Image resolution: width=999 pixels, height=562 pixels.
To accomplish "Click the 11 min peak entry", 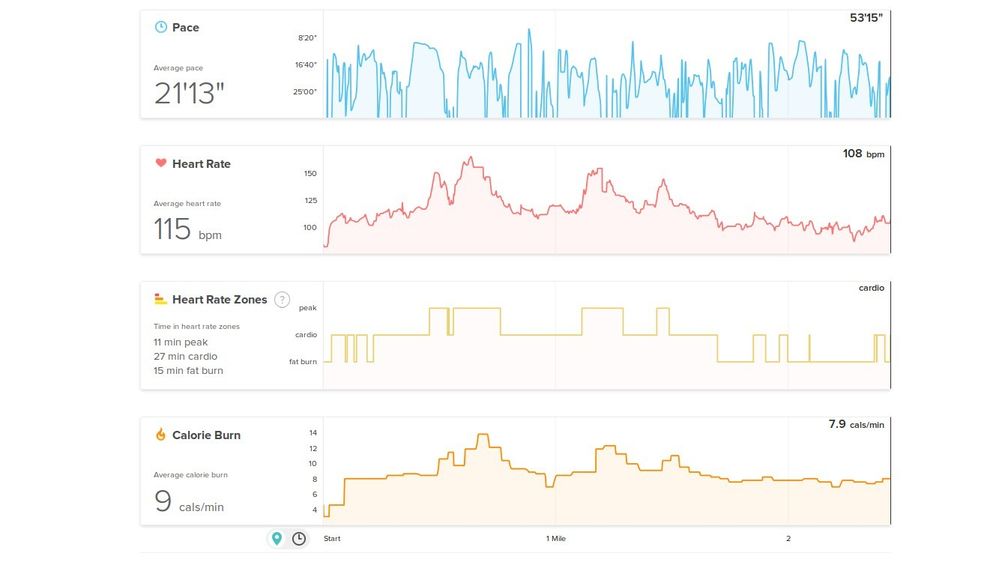I will pyautogui.click(x=180, y=342).
